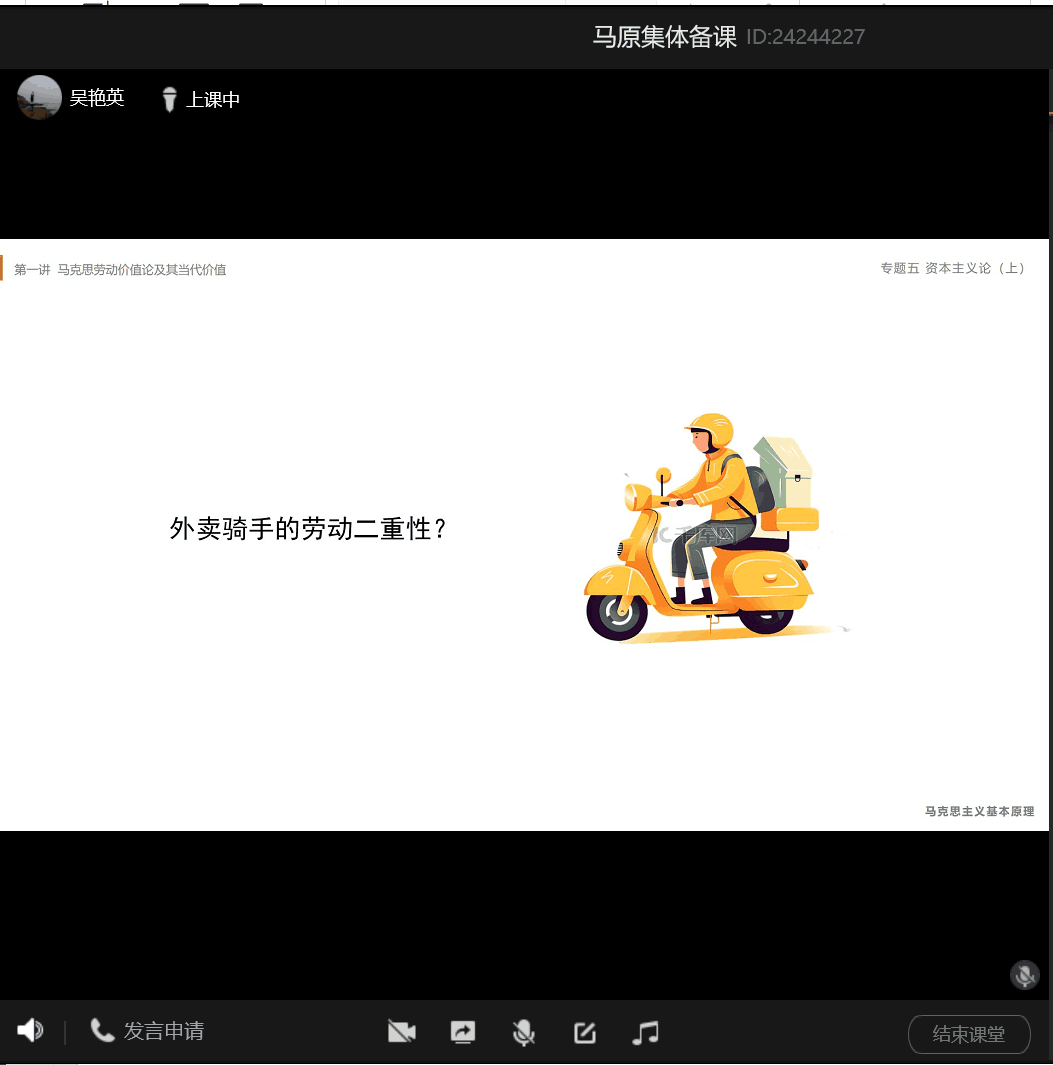Click slide question 外卖骑手的劳动二重性？

[308, 528]
